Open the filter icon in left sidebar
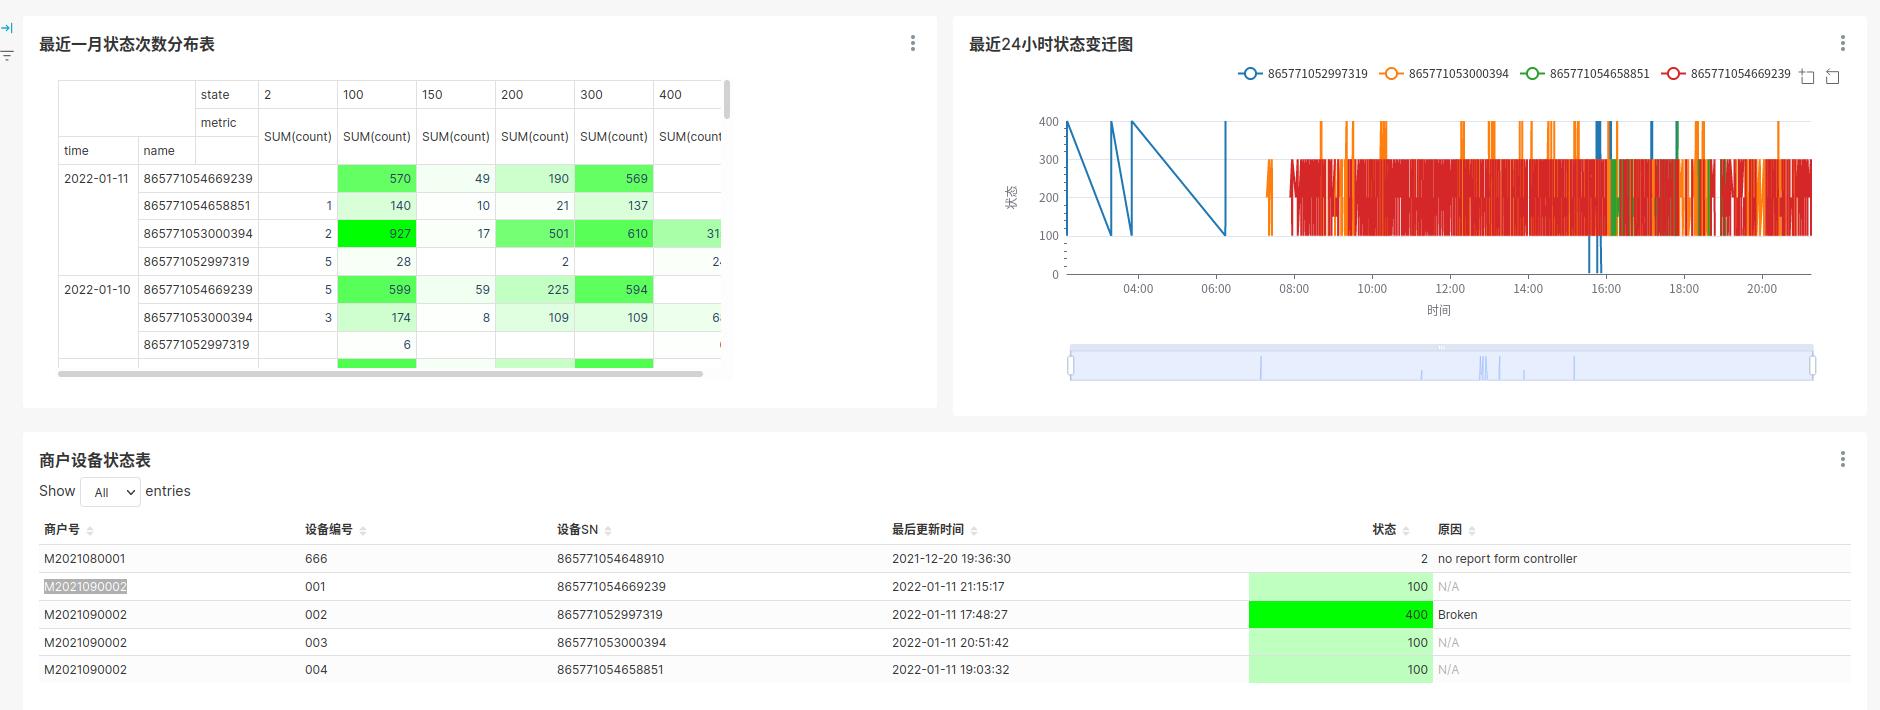The height and width of the screenshot is (710, 1880). click(x=7, y=55)
